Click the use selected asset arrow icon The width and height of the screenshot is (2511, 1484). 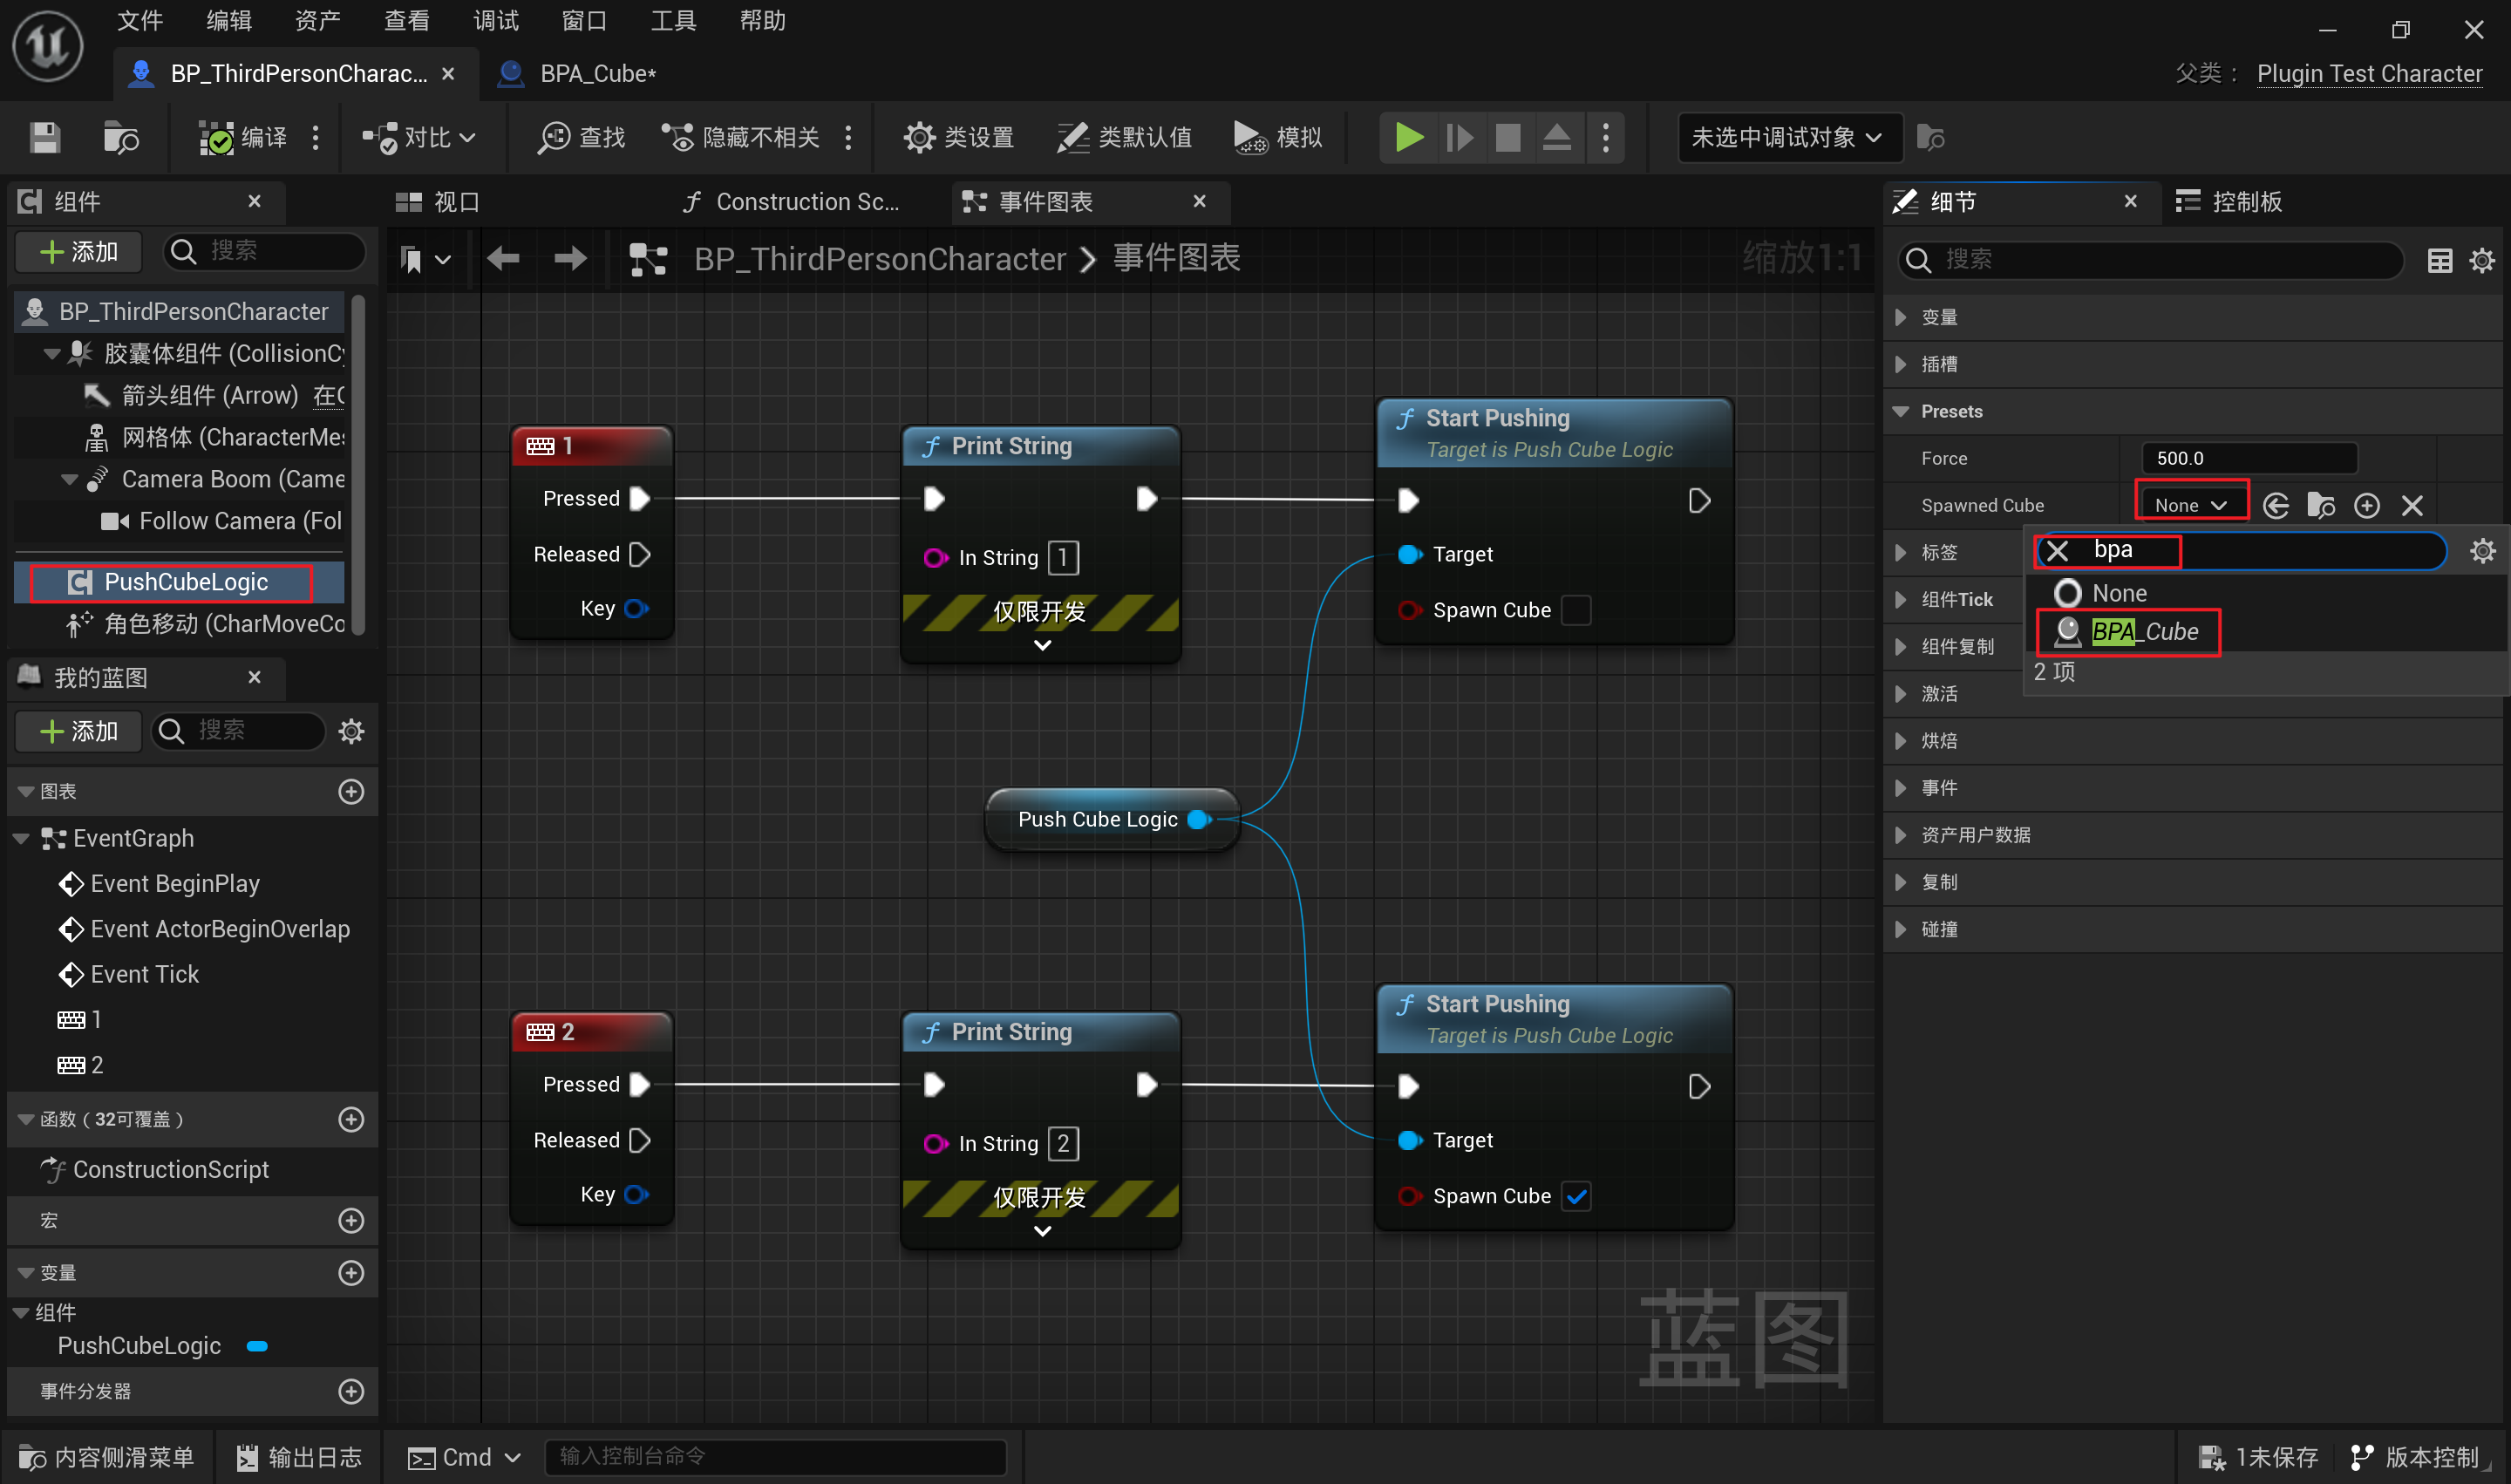pyautogui.click(x=2276, y=506)
